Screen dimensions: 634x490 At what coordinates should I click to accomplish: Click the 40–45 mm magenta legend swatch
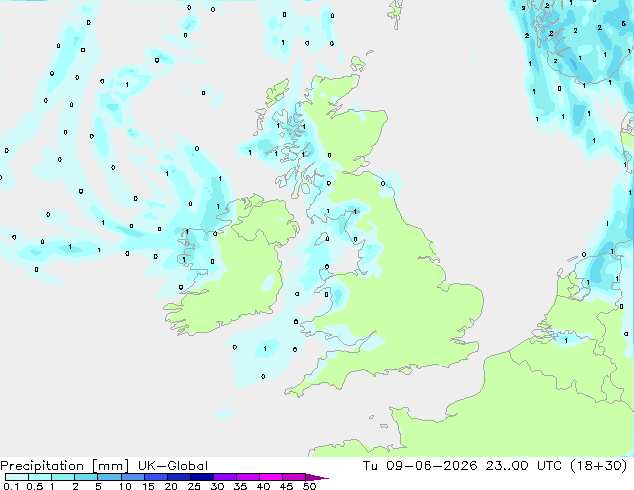coord(271,477)
